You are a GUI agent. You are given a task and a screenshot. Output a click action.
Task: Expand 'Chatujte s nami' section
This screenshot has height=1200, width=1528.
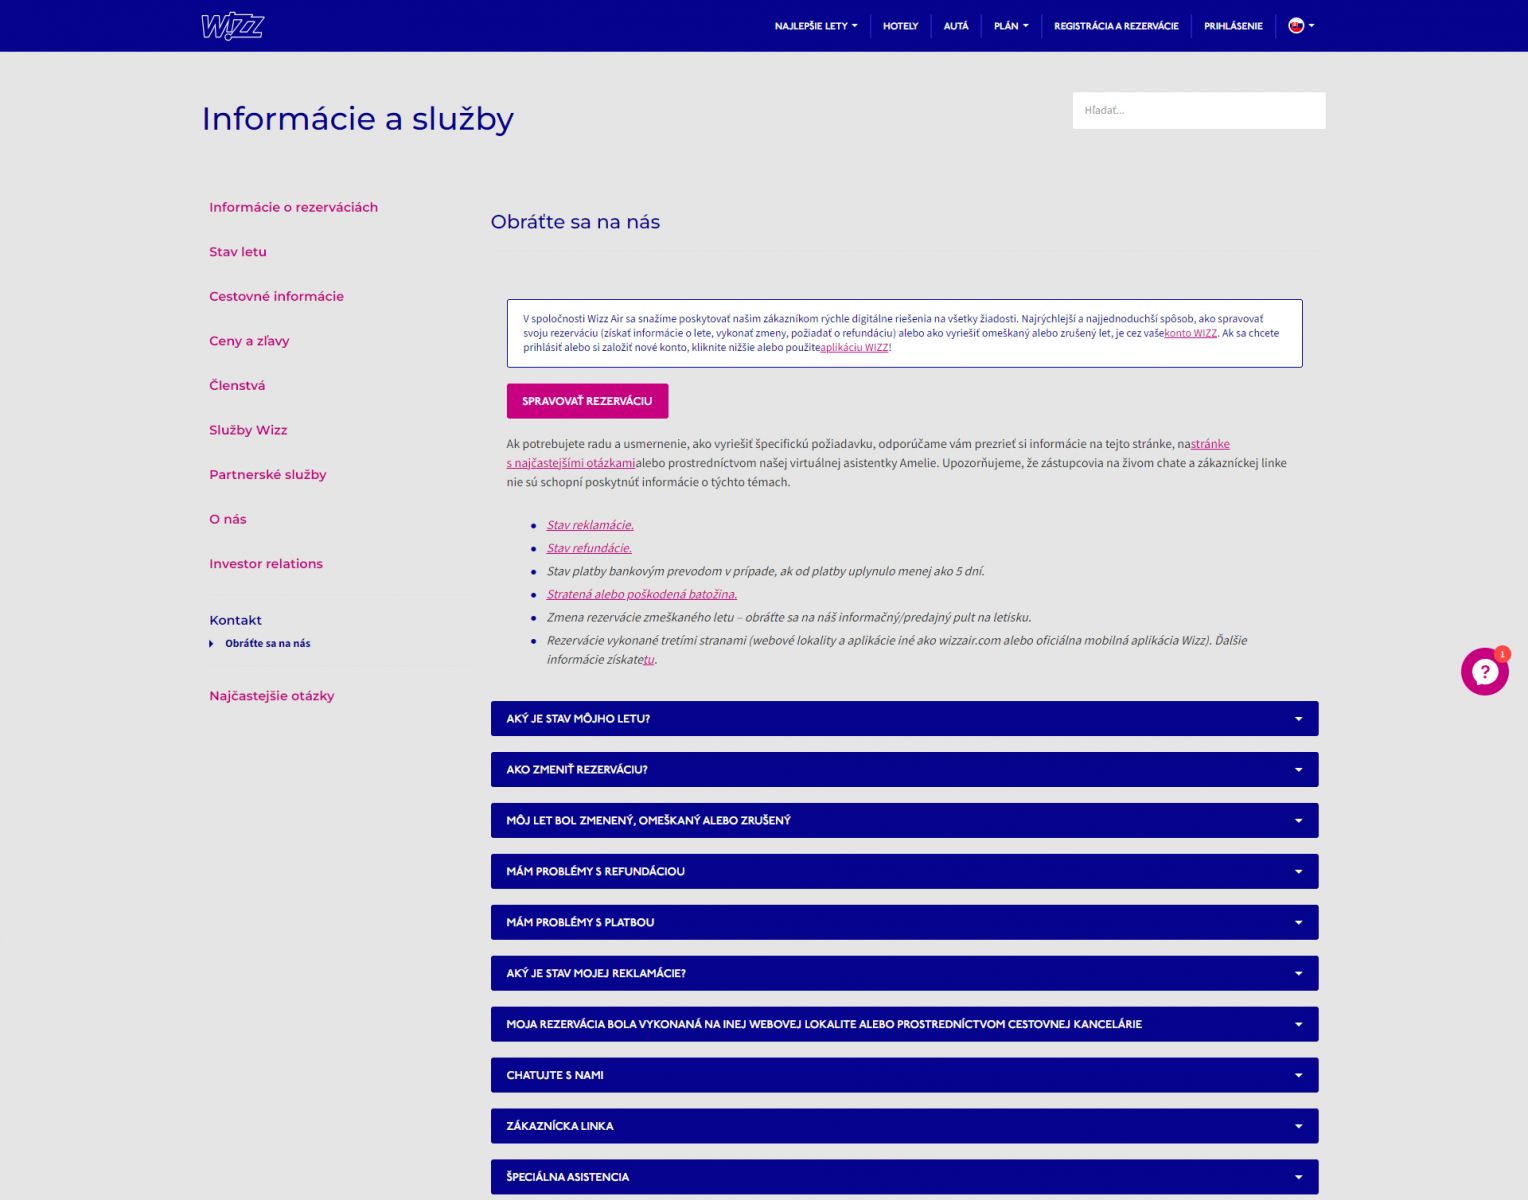904,1076
